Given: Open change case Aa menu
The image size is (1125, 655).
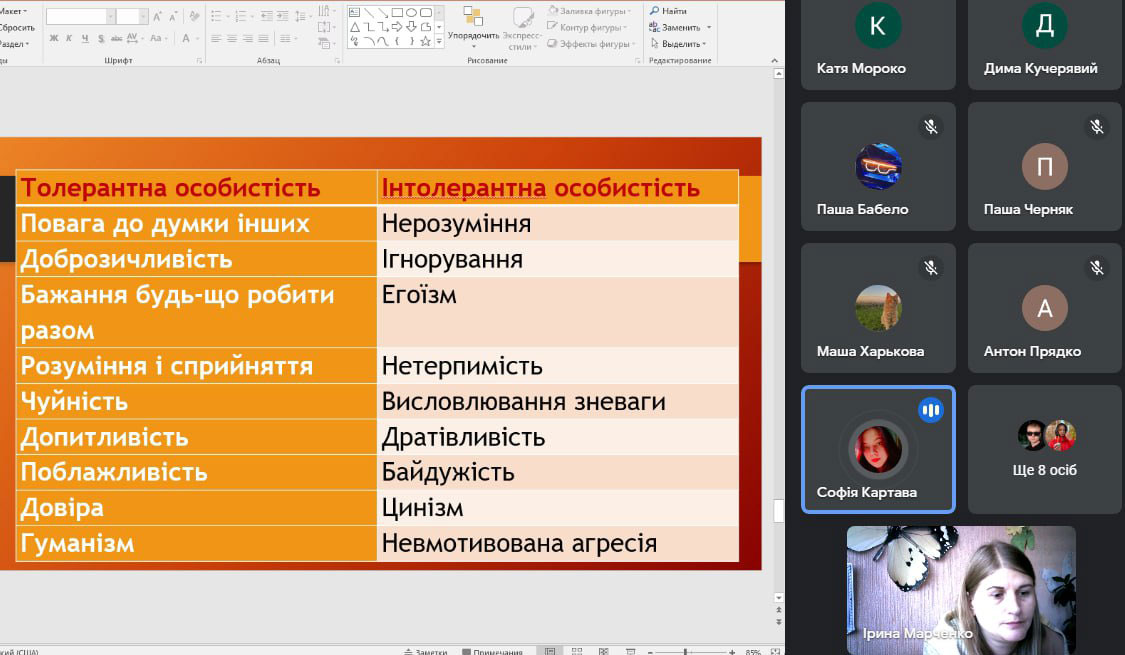Looking at the screenshot, I should point(158,39).
